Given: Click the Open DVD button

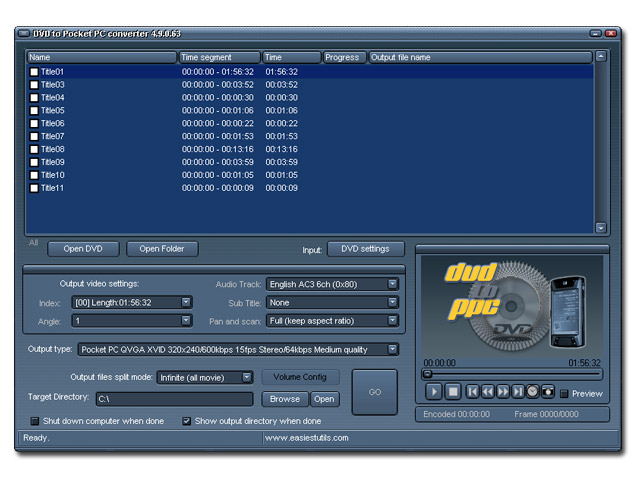Looking at the screenshot, I should pos(83,249).
